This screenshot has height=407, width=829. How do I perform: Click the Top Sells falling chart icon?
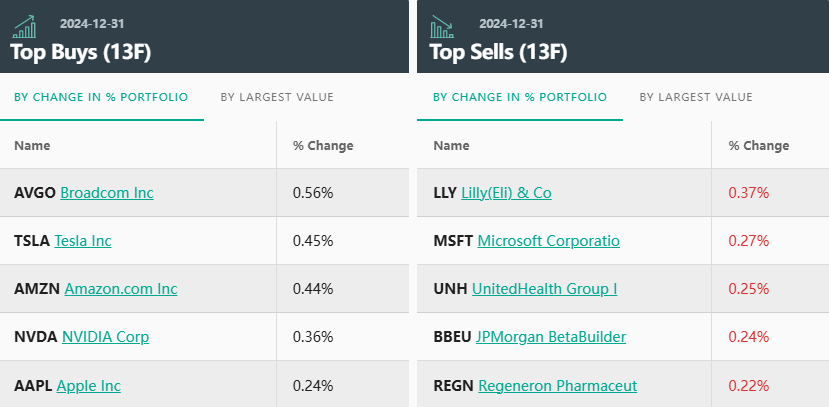tap(443, 26)
